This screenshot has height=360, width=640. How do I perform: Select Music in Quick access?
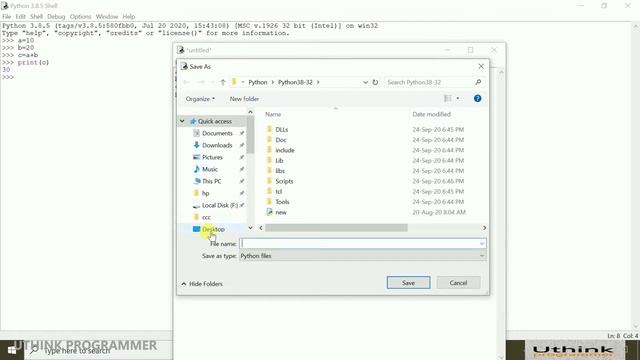tap(210, 169)
